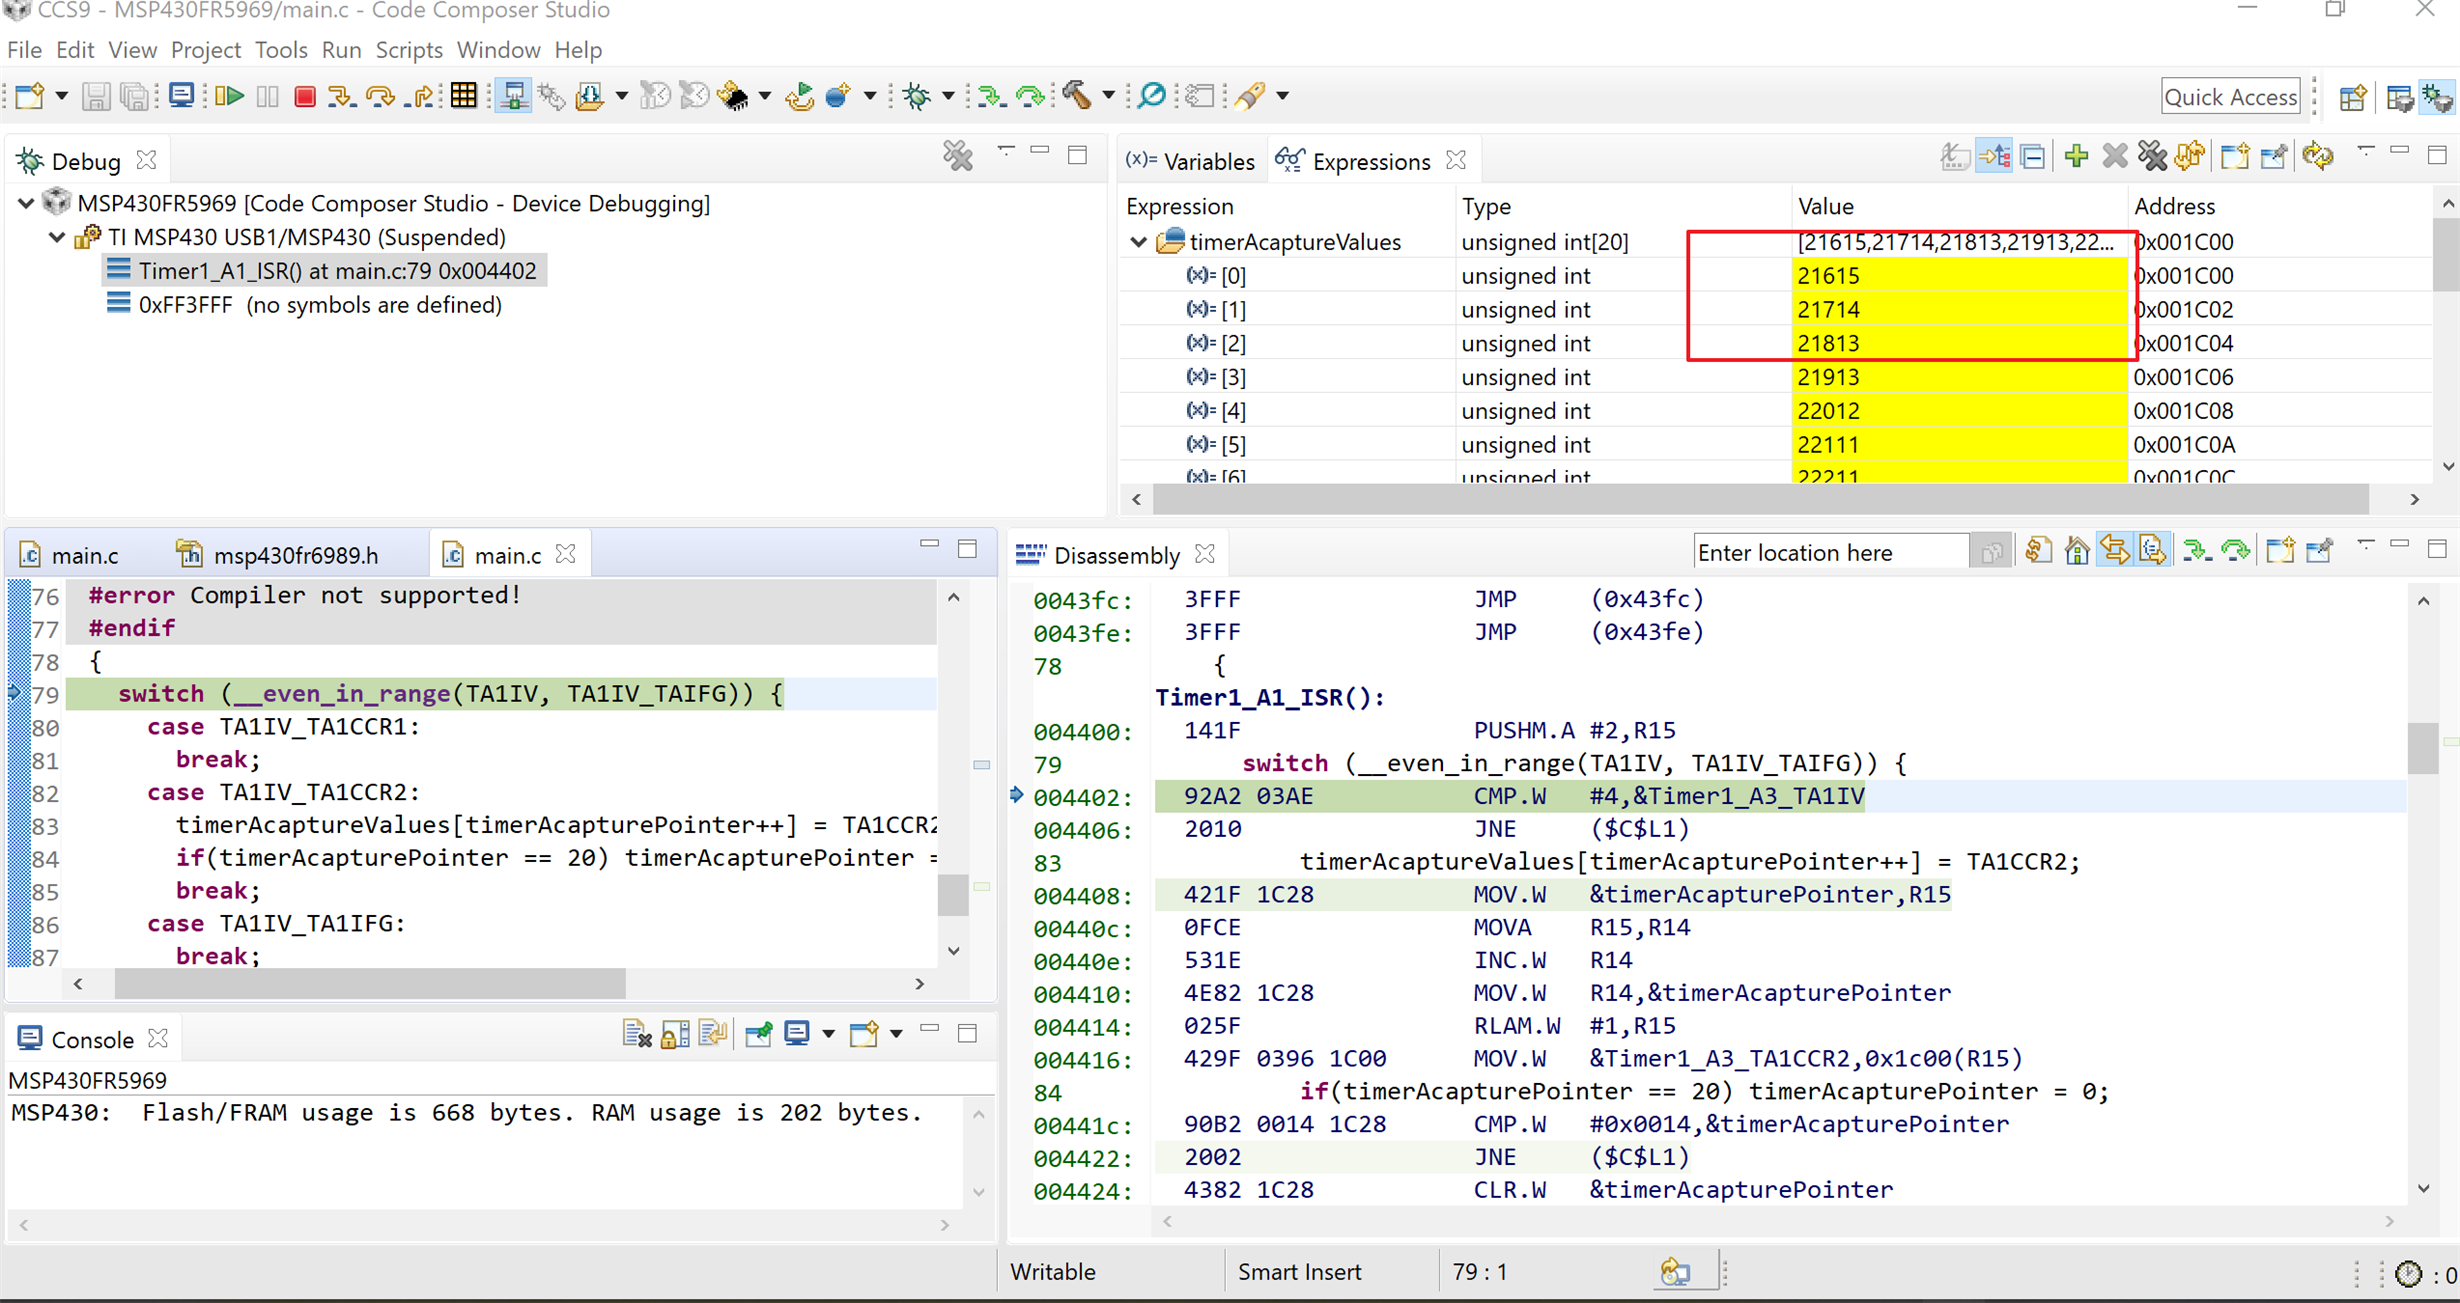Toggle Show Source in Disassembly view
The image size is (2460, 1303).
click(x=2153, y=551)
